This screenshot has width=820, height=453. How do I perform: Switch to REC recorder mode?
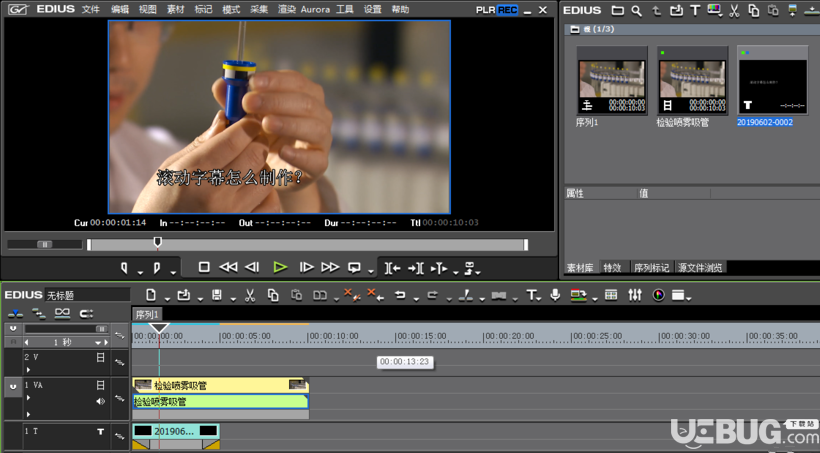click(x=507, y=10)
